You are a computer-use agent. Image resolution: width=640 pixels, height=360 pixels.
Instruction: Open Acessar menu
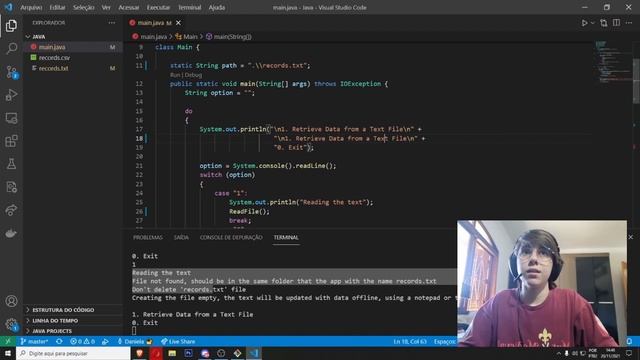coord(129,7)
